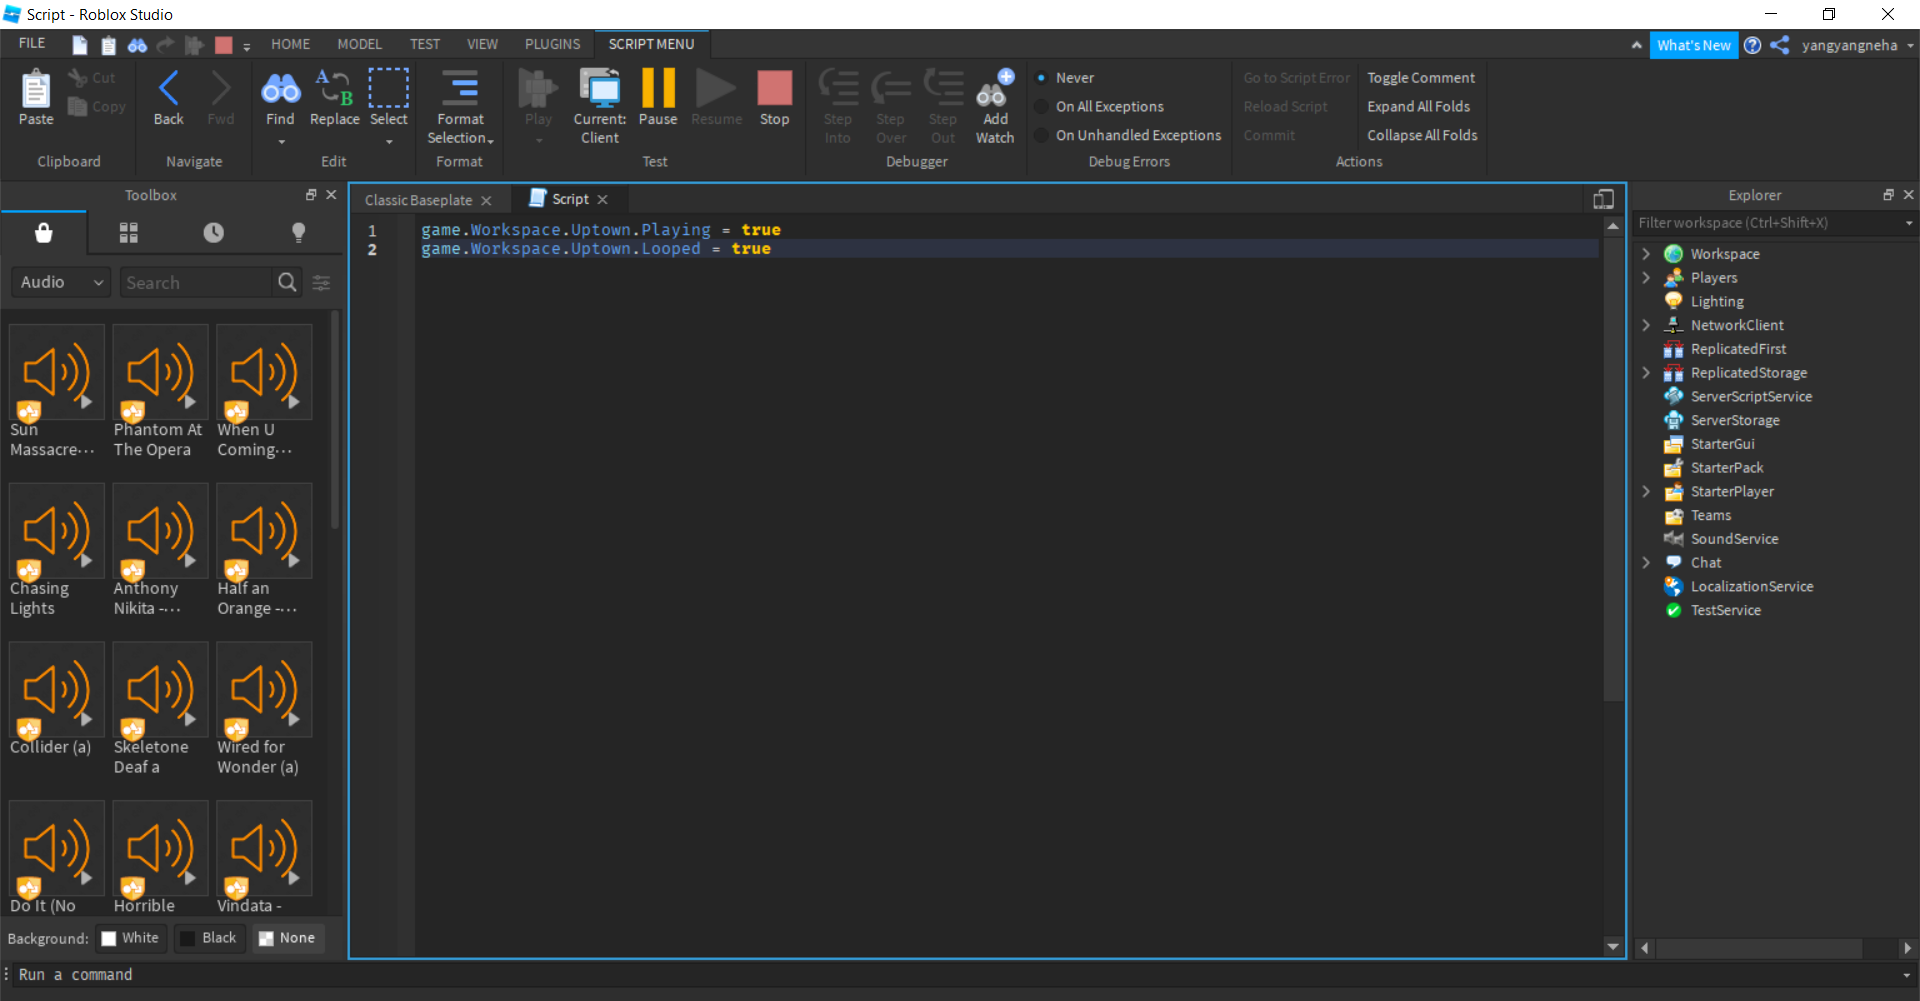The image size is (1920, 1001).
Task: Set toolbox background to None
Action: (x=287, y=938)
